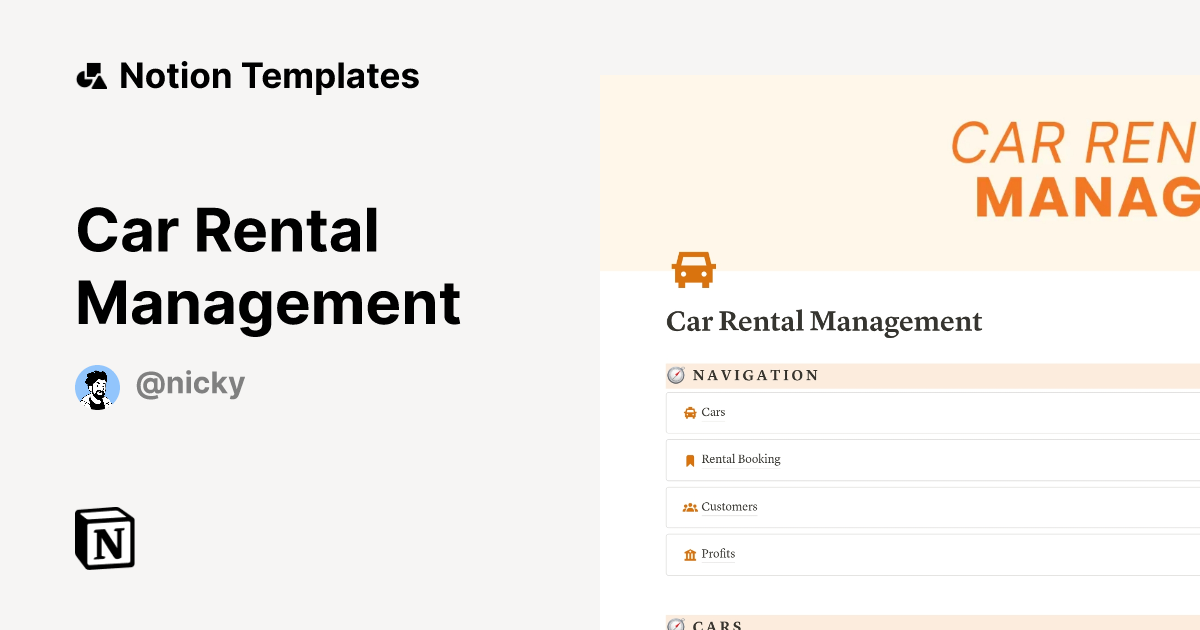The width and height of the screenshot is (1200, 630).
Task: Open the nicky author avatar
Action: pos(97,387)
